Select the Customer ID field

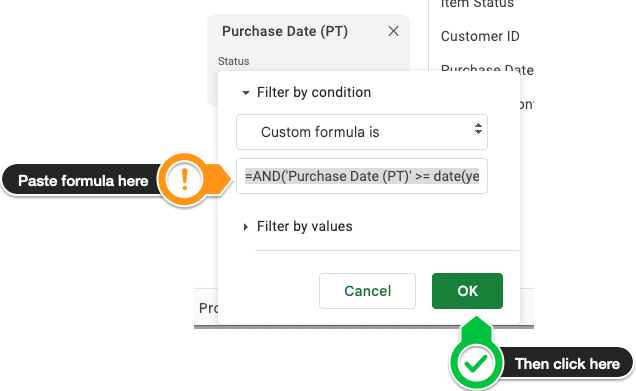480,37
